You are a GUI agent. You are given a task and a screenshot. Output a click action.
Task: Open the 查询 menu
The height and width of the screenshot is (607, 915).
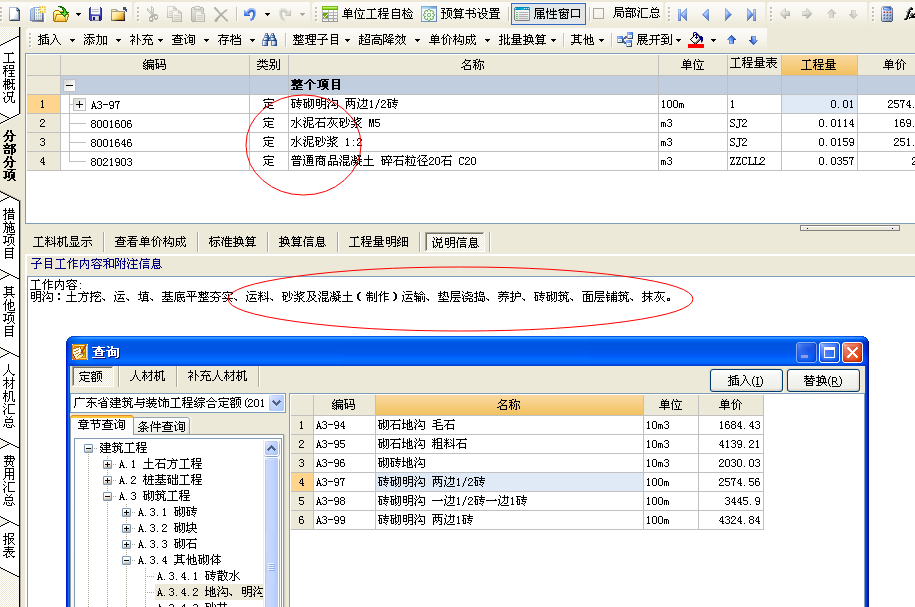[x=190, y=40]
